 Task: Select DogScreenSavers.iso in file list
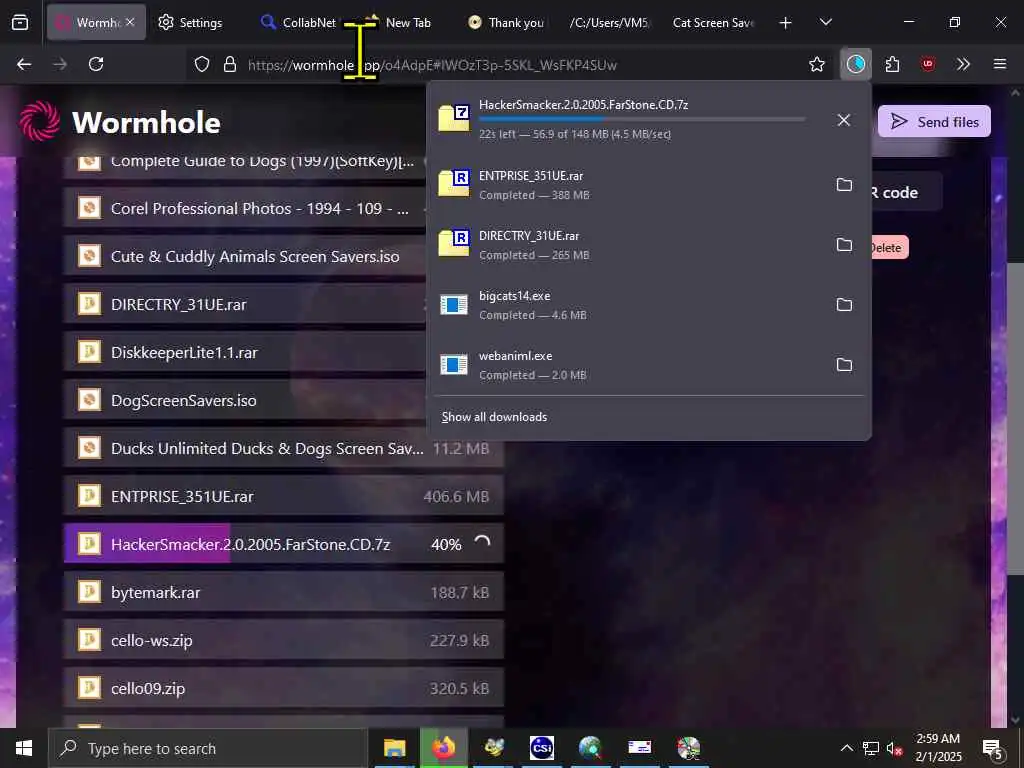(x=245, y=400)
